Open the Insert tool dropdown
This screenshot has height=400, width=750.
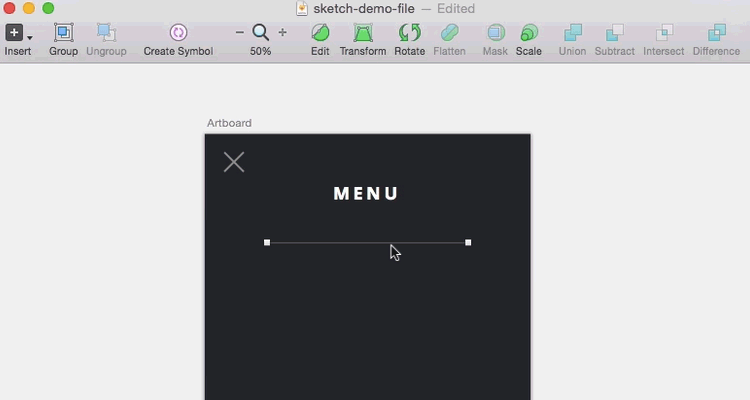pyautogui.click(x=18, y=34)
